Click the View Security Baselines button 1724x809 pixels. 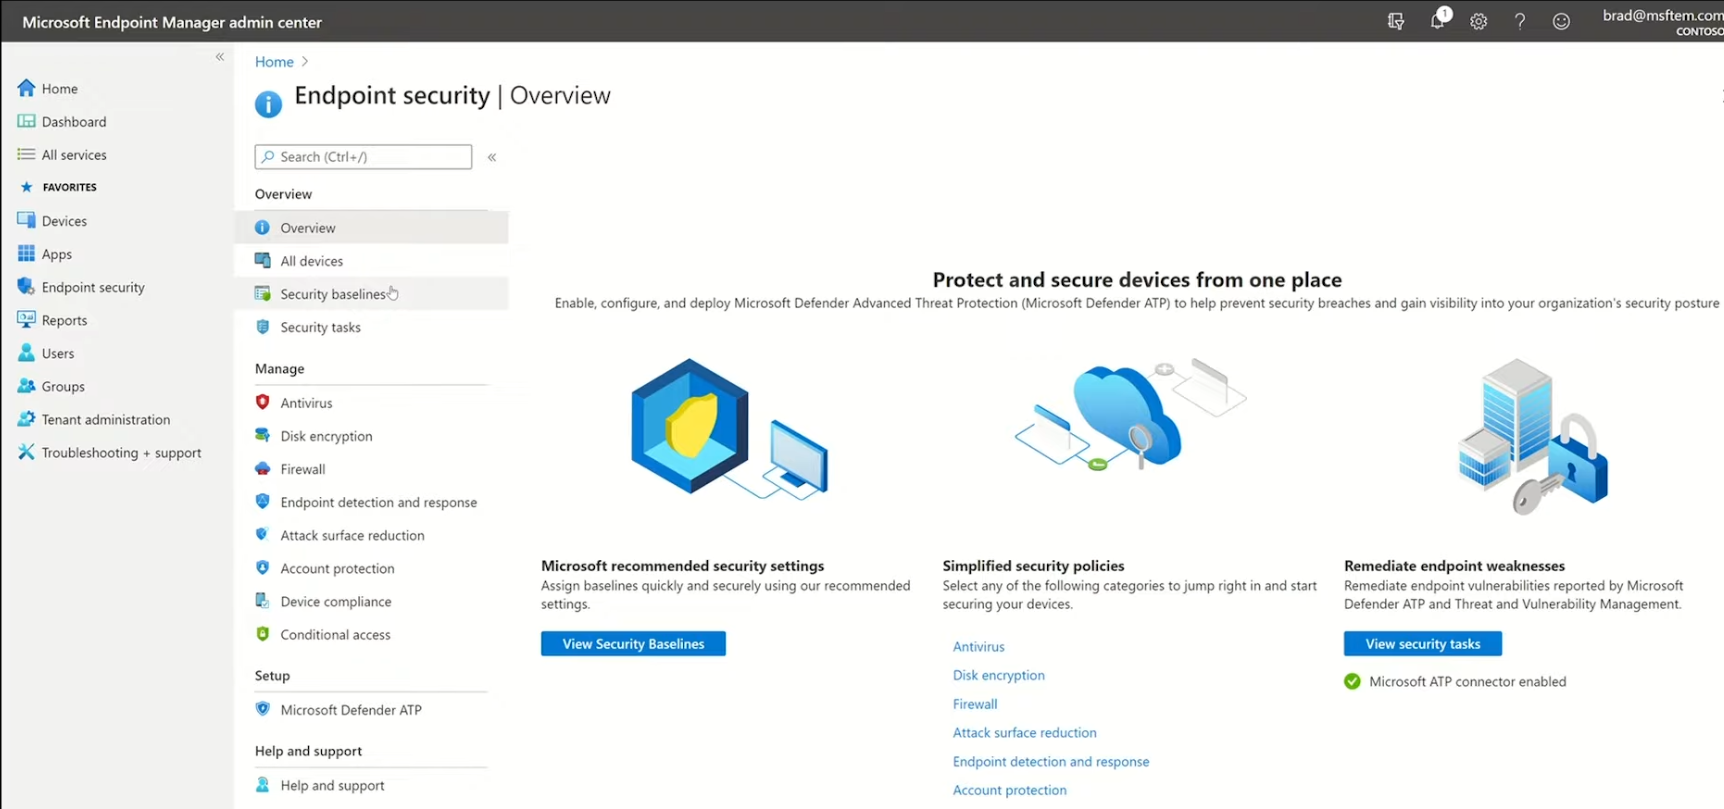coord(633,644)
